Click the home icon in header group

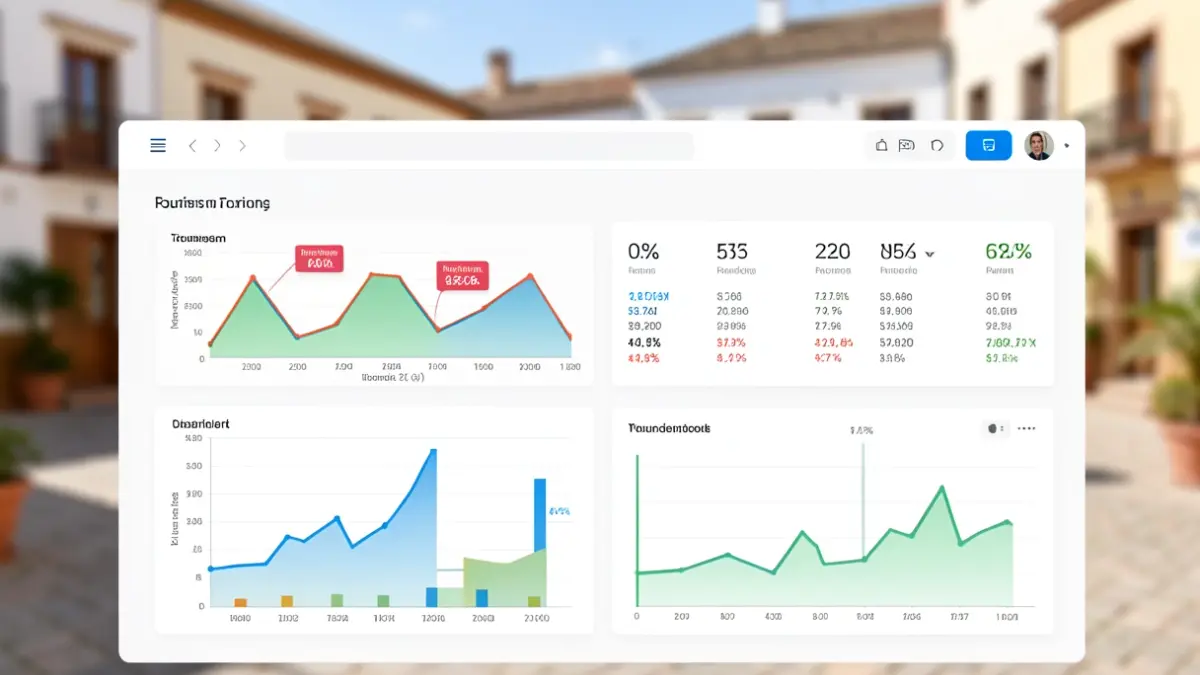[881, 146]
